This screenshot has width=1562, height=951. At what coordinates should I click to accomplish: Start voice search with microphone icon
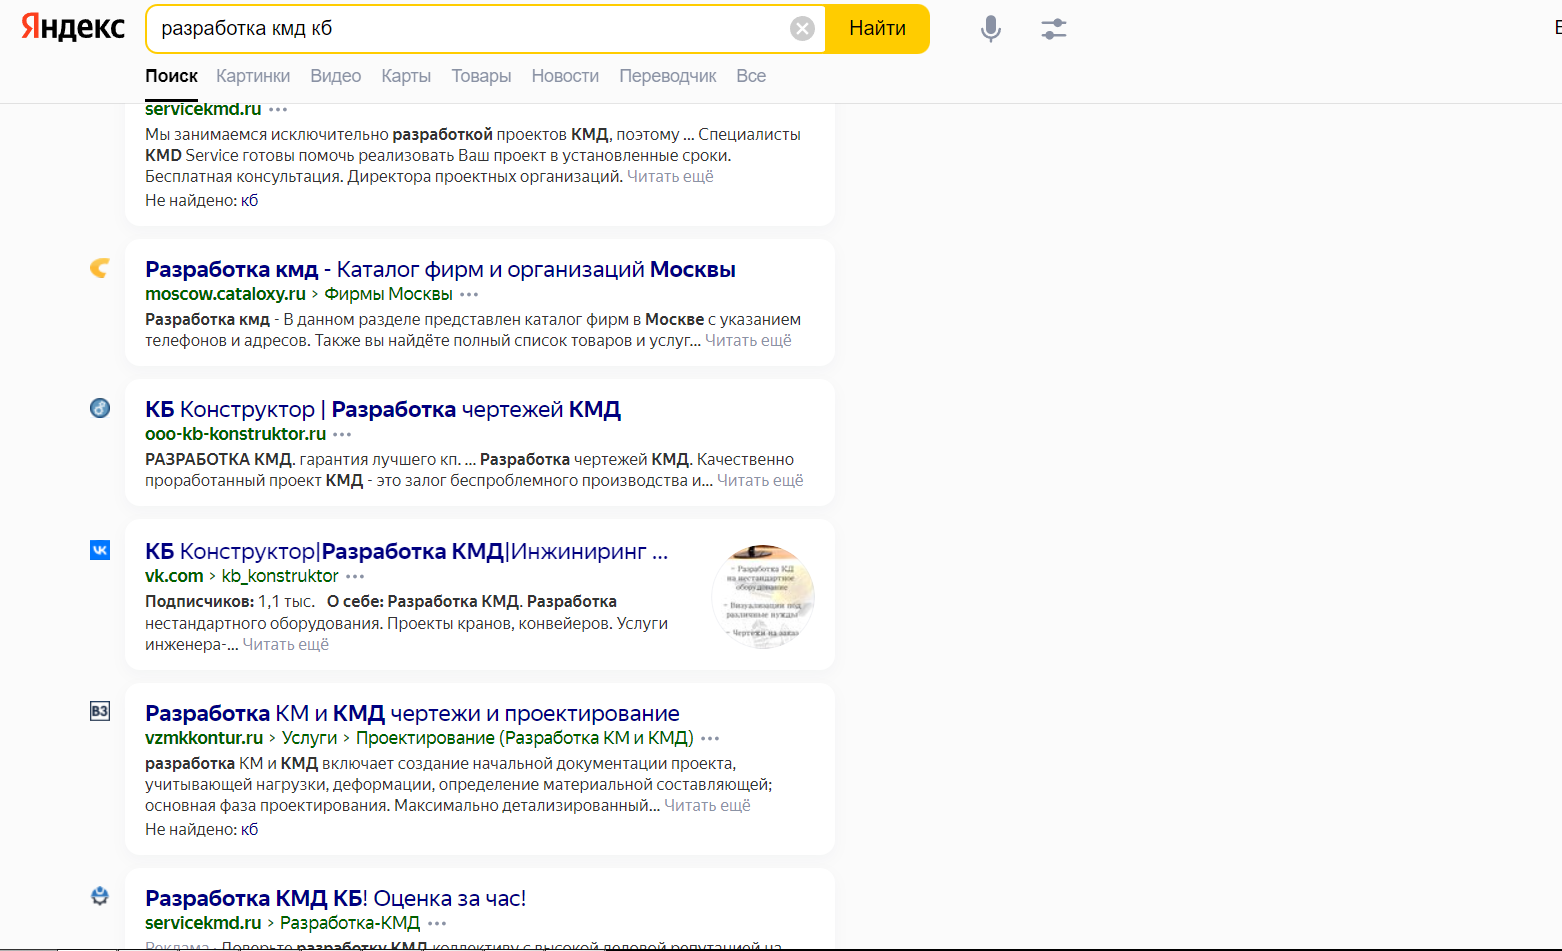[x=991, y=29]
